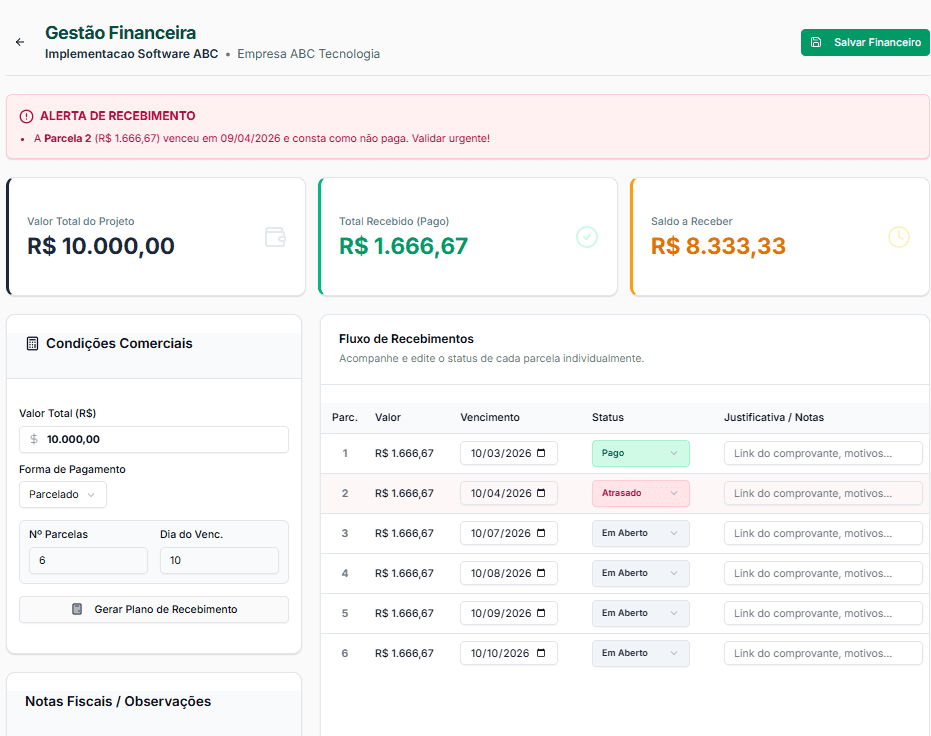The height and width of the screenshot is (736, 931).
Task: Click Valor Total do Projeto label
Action: [x=81, y=221]
